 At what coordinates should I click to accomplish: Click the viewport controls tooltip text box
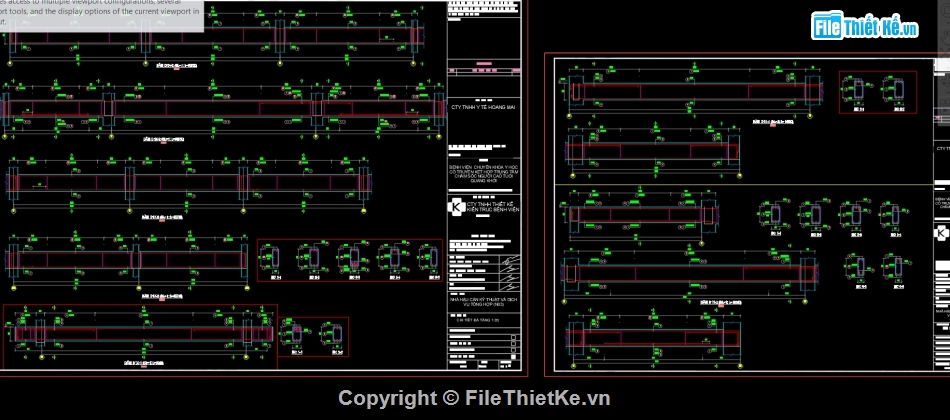coord(102,16)
